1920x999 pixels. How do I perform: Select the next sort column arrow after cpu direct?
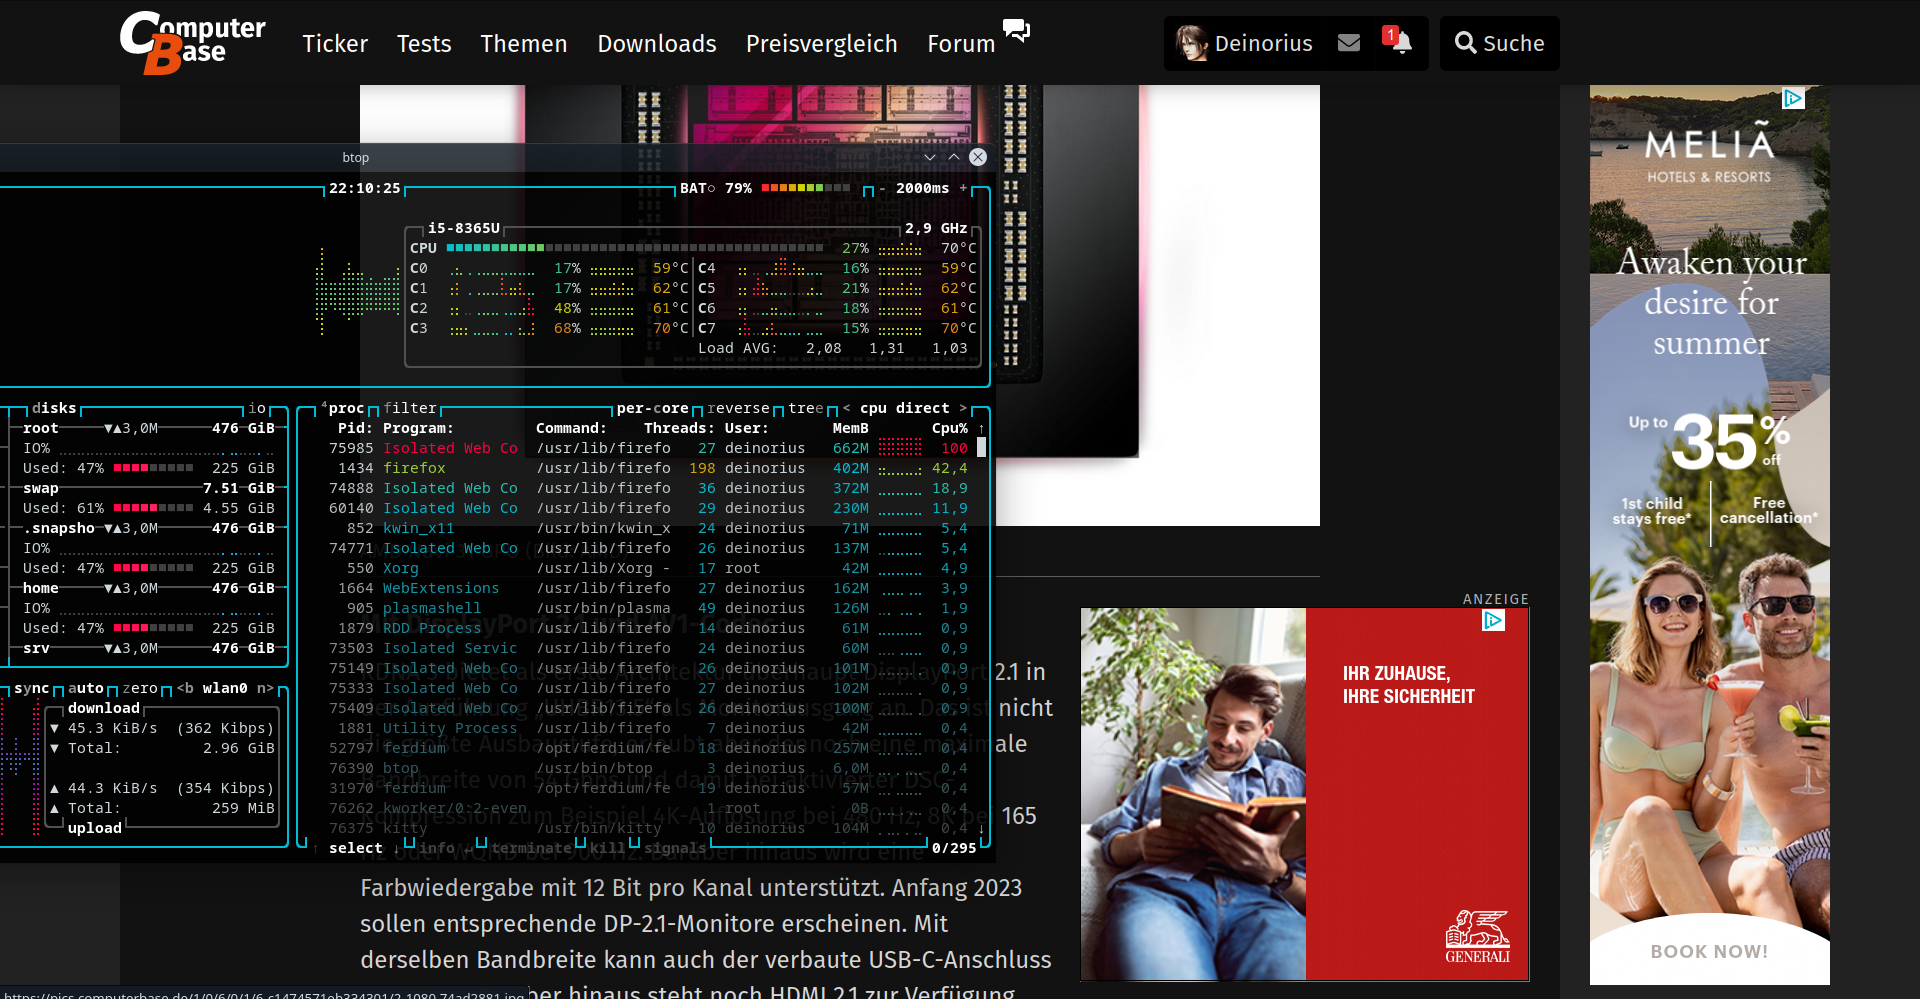click(x=962, y=408)
